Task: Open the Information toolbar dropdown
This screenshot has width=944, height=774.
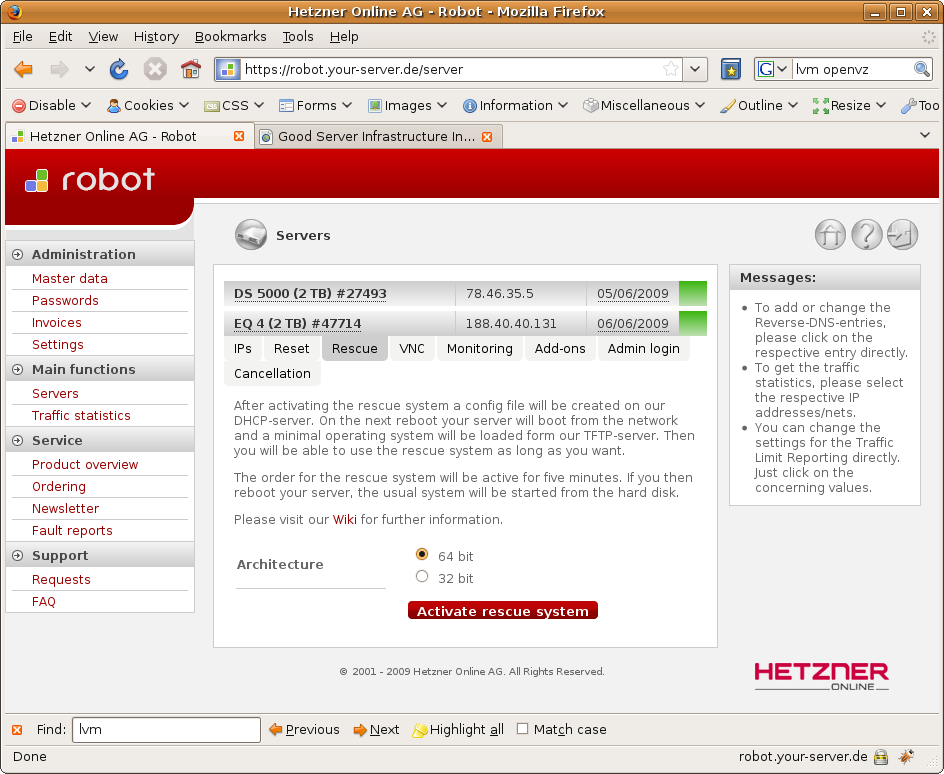Action: pyautogui.click(x=515, y=105)
